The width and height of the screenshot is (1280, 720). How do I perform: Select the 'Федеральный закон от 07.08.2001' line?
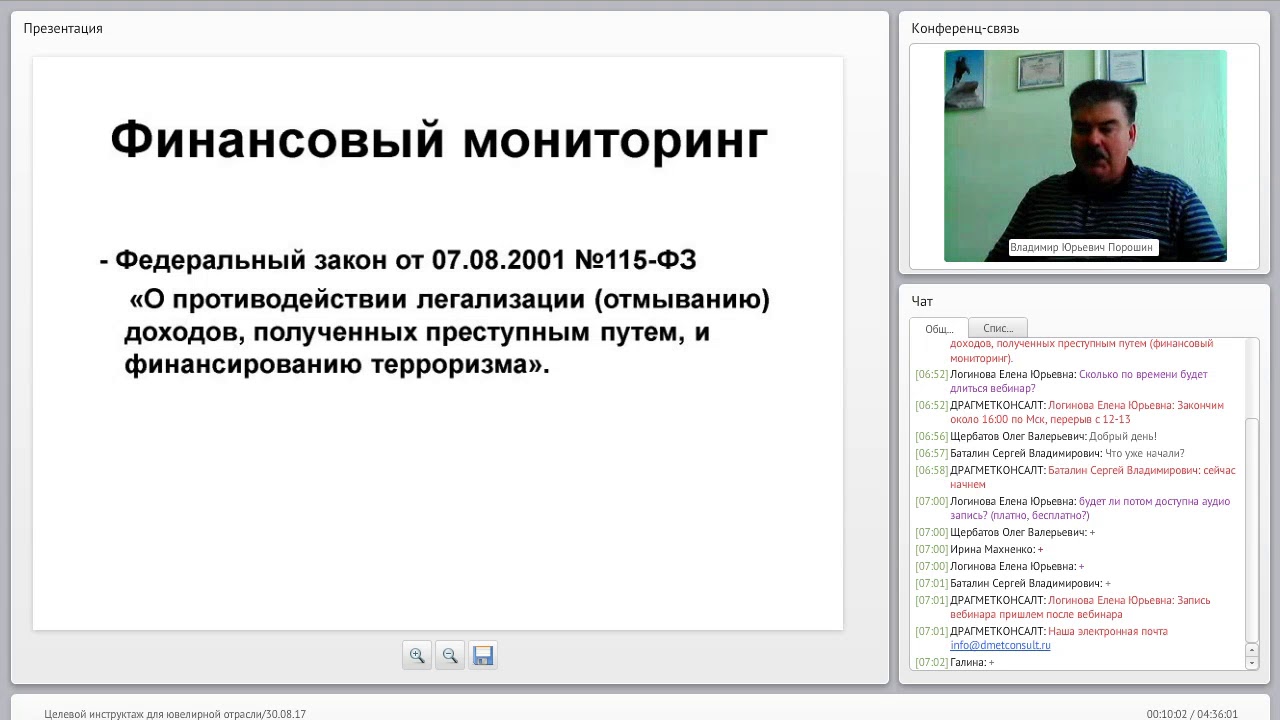click(398, 260)
